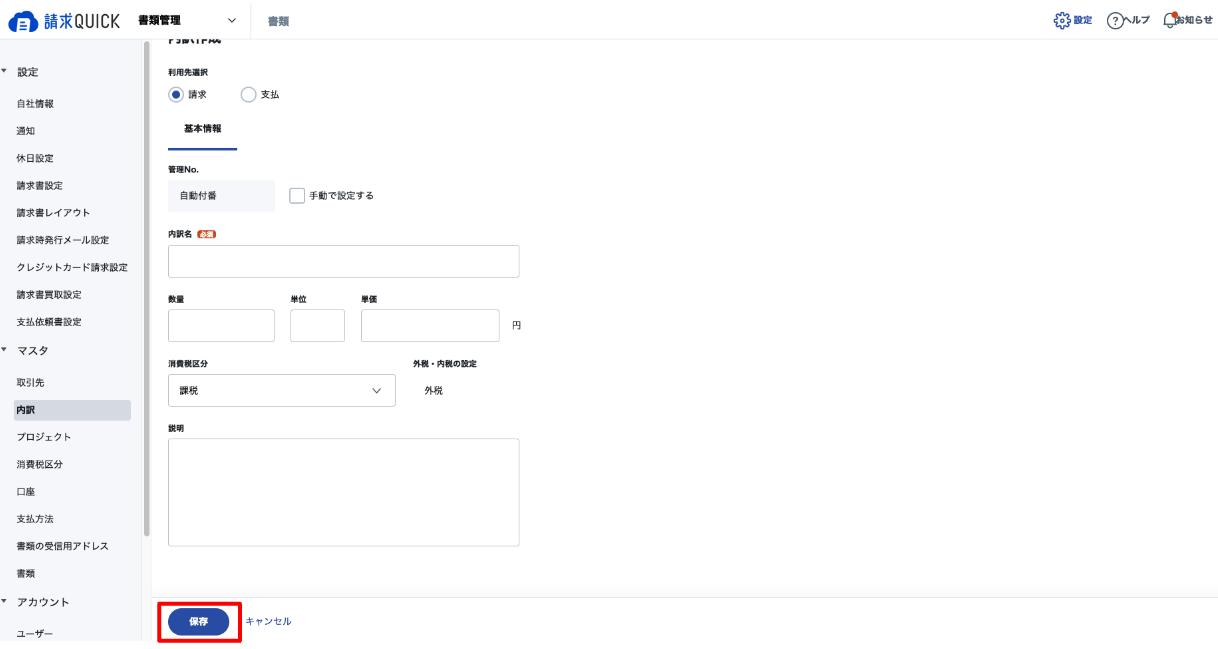Switch to the 基本情報 tab
This screenshot has height=649, width=1218.
(x=203, y=129)
